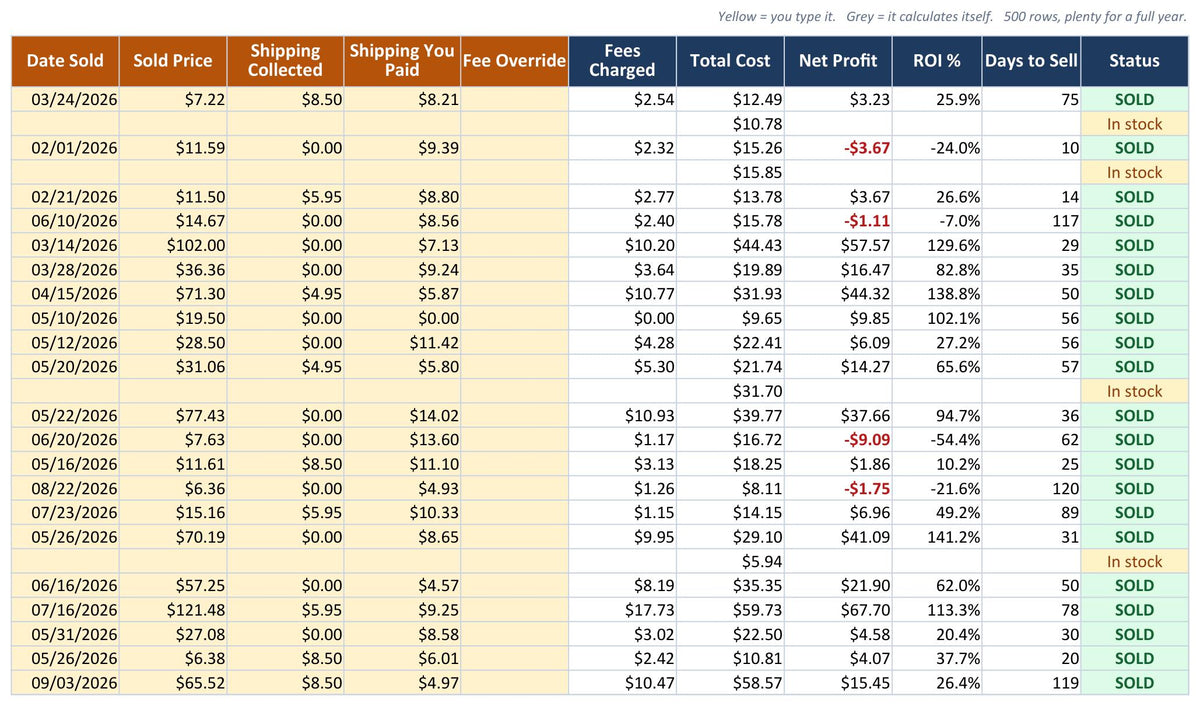The width and height of the screenshot is (1200, 706).
Task: Click date cell 02/01/2026
Action: (65, 148)
